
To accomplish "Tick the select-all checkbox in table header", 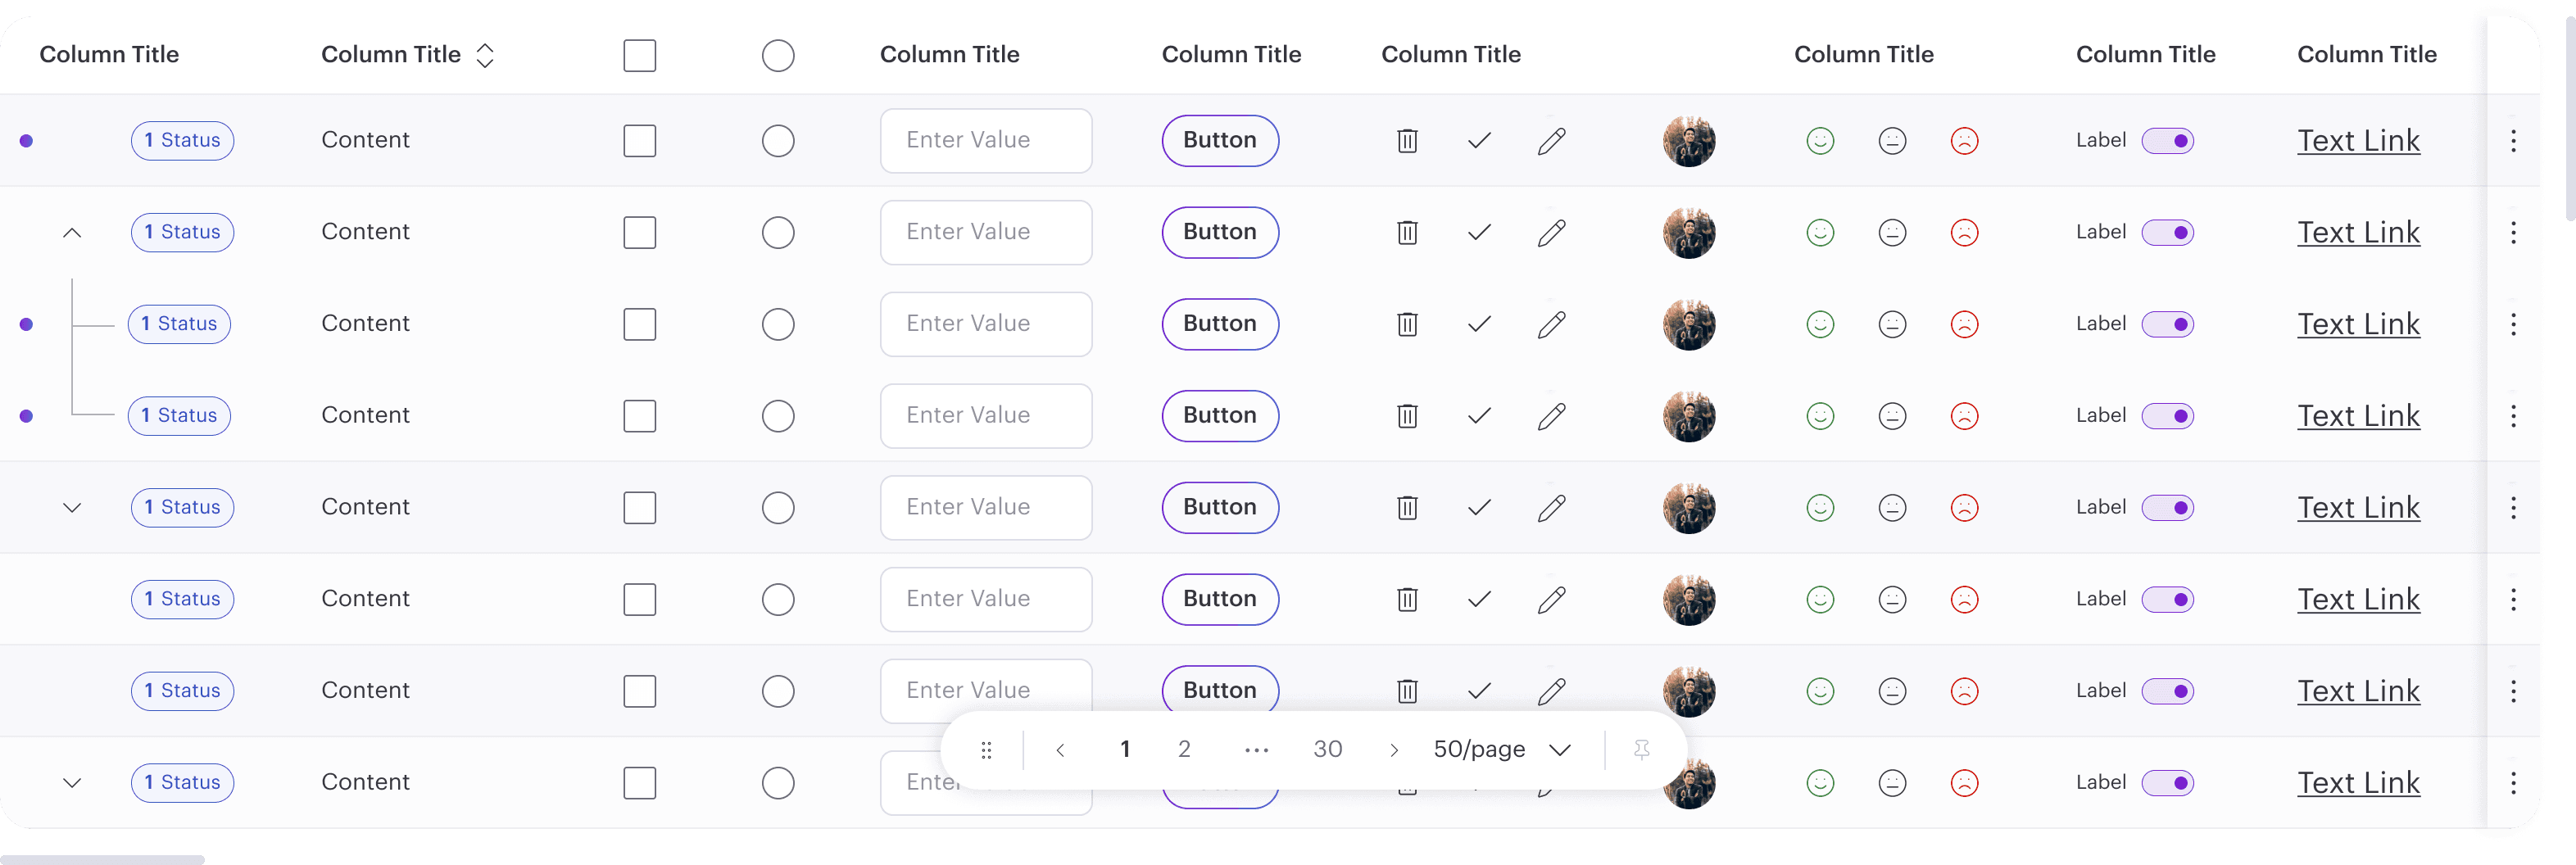I will tap(639, 55).
